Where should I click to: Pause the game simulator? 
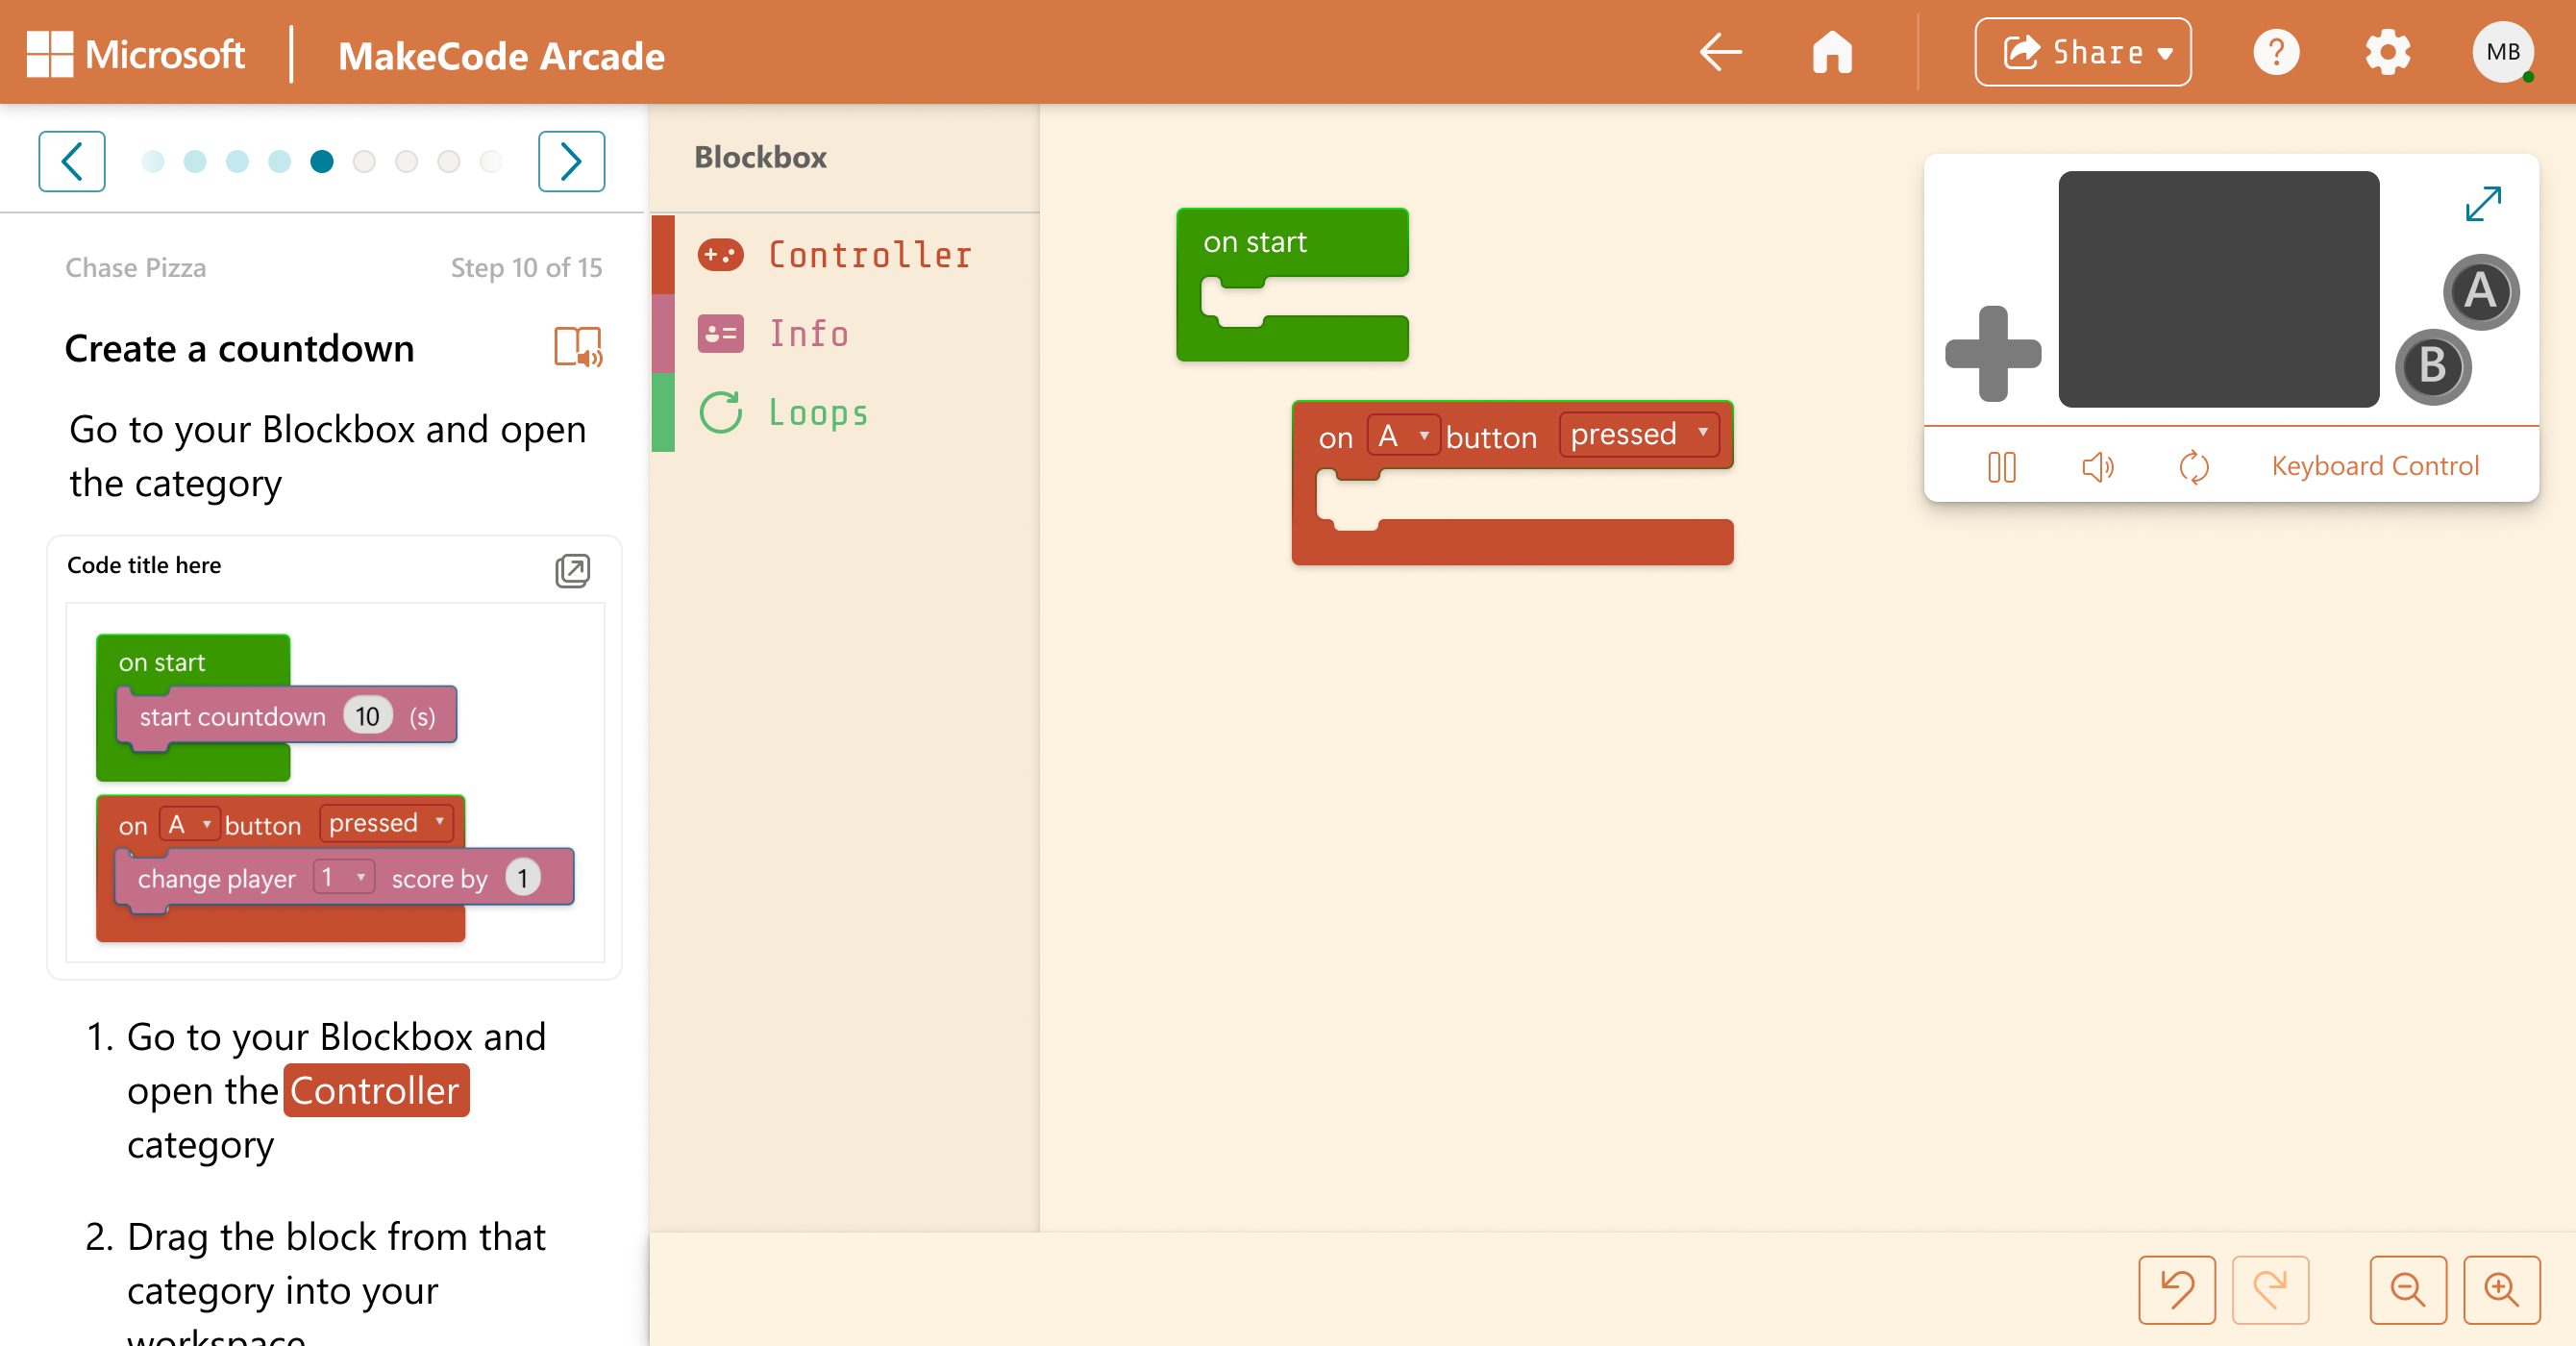coord(2001,466)
